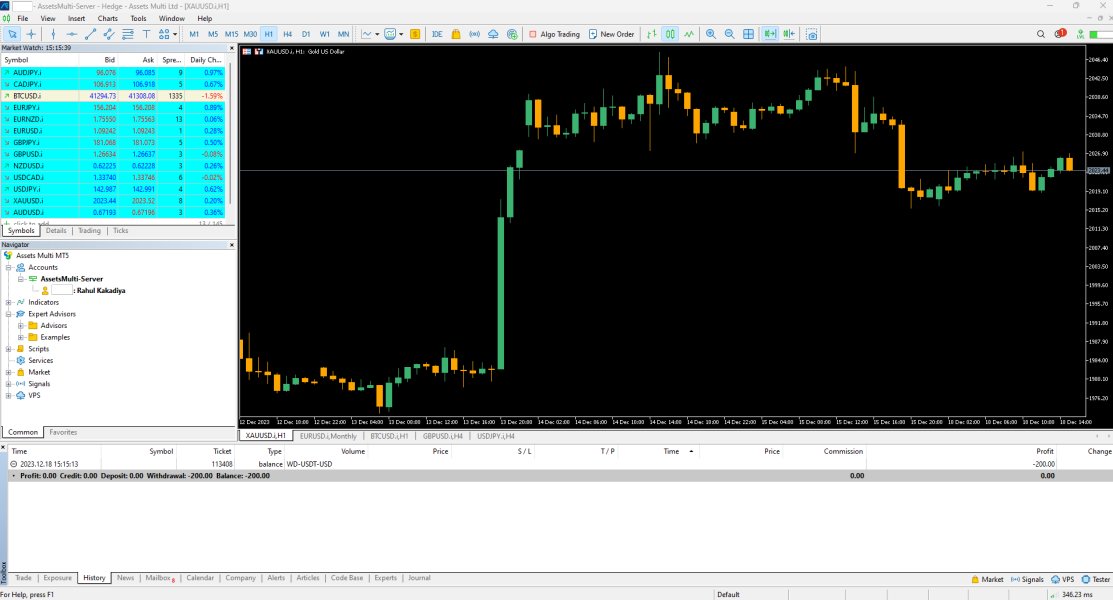Switch chart to bar chart display

pyautogui.click(x=652, y=34)
